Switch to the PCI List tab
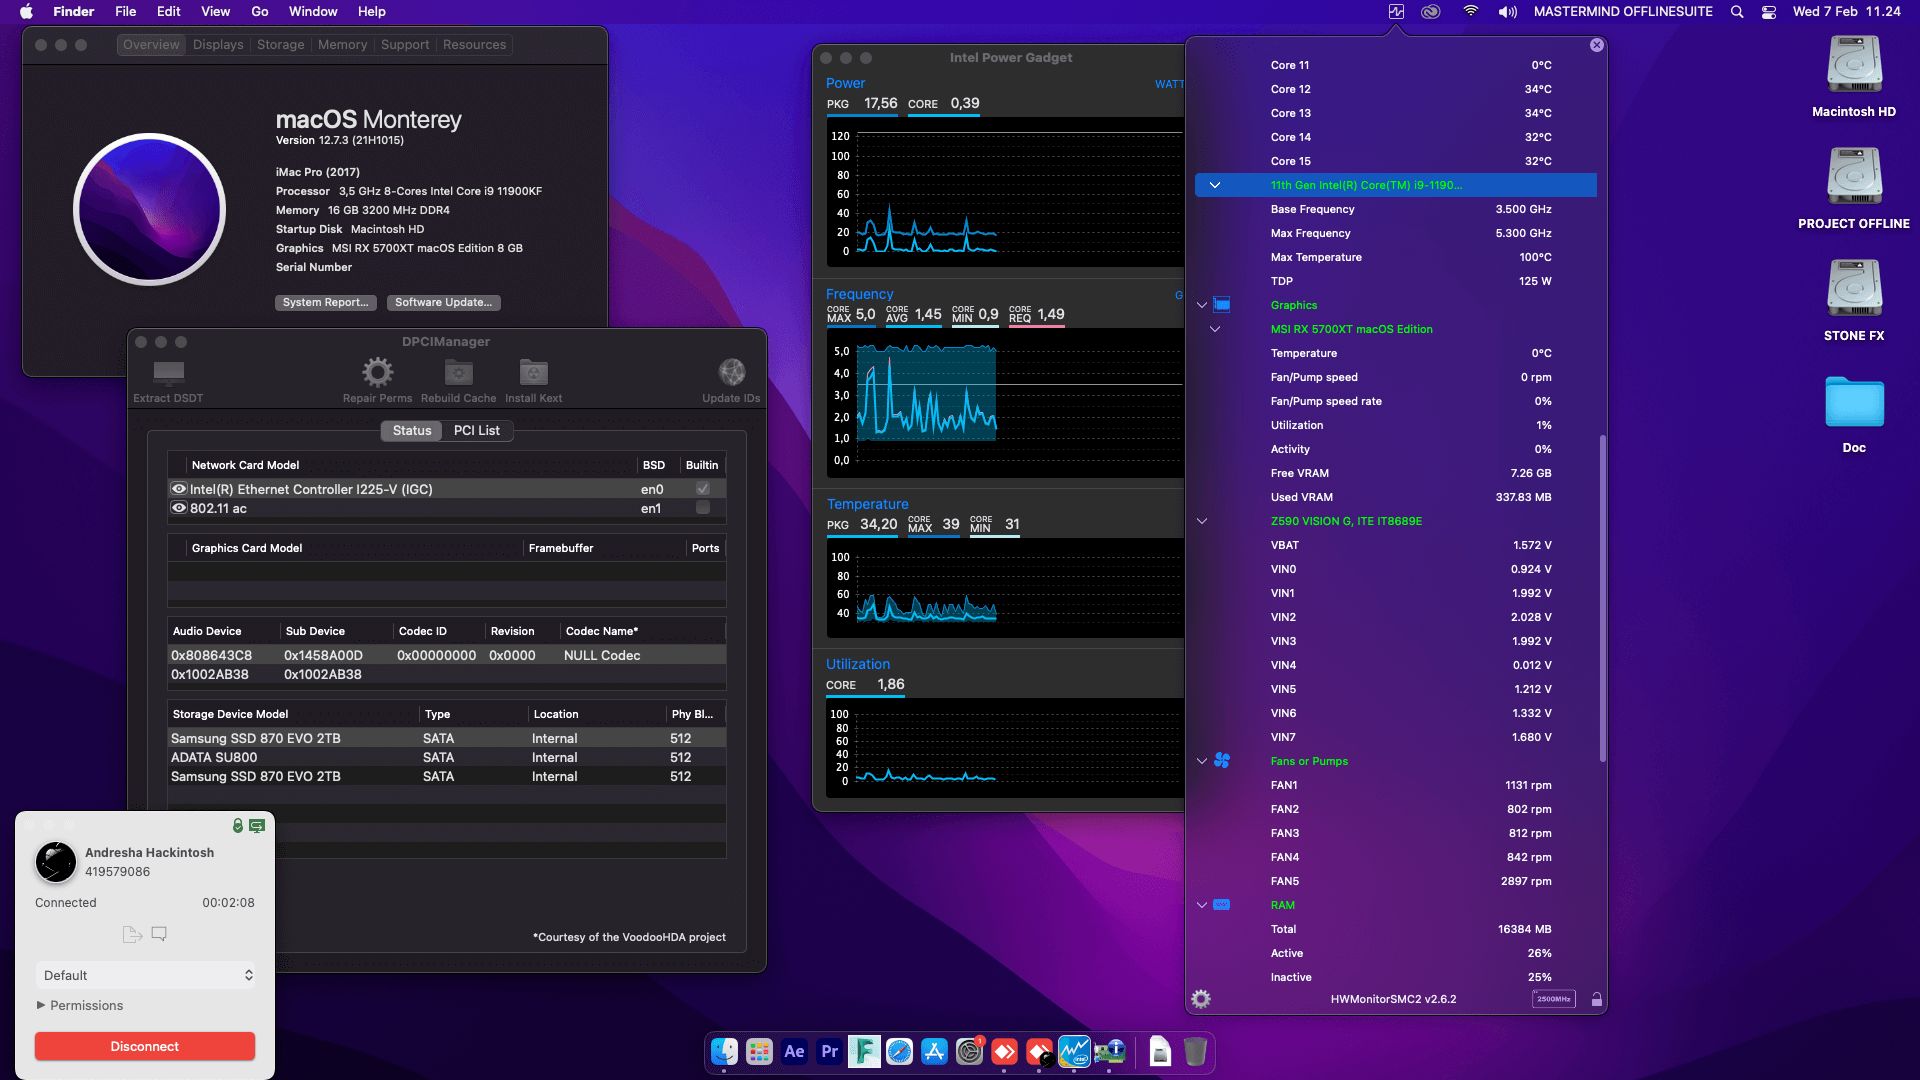1920x1080 pixels. (477, 430)
